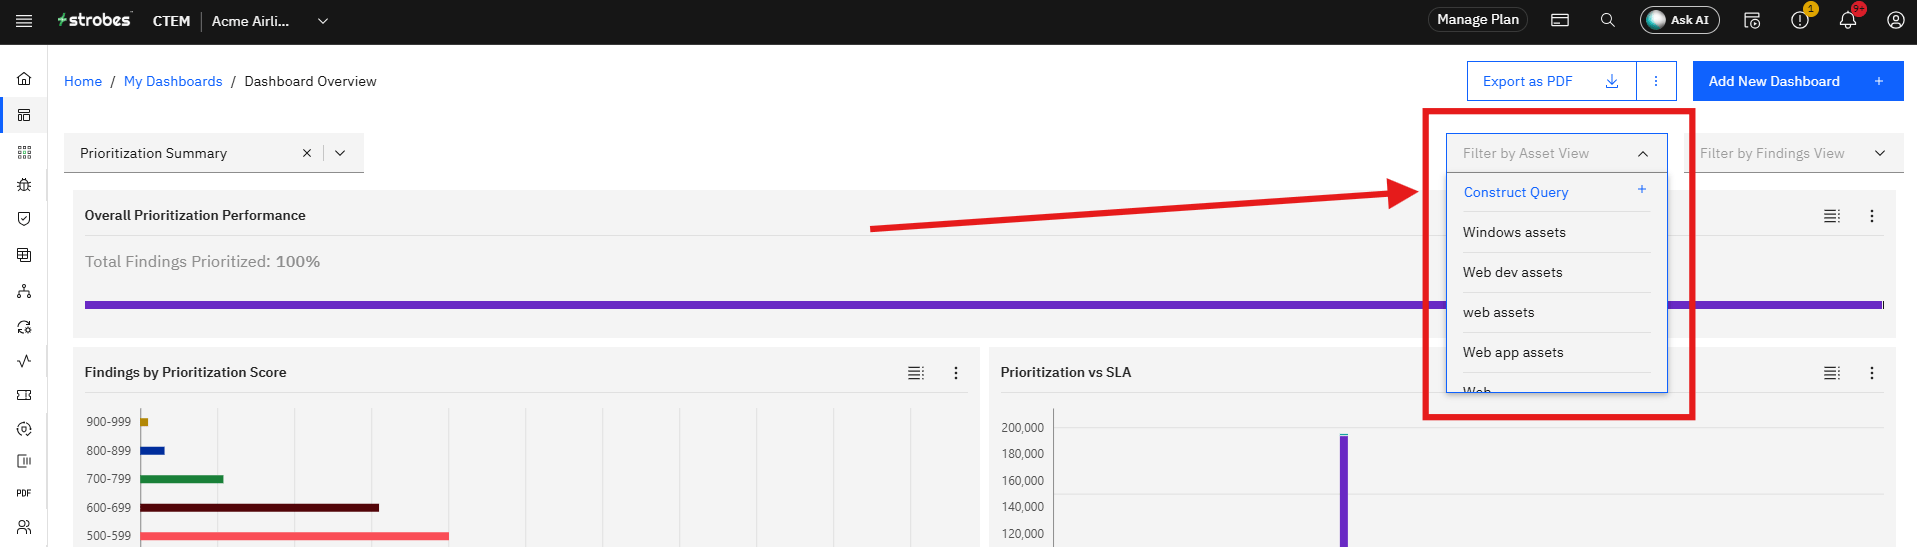Click the purple Total Findings Prioritized progress bar

[984, 305]
